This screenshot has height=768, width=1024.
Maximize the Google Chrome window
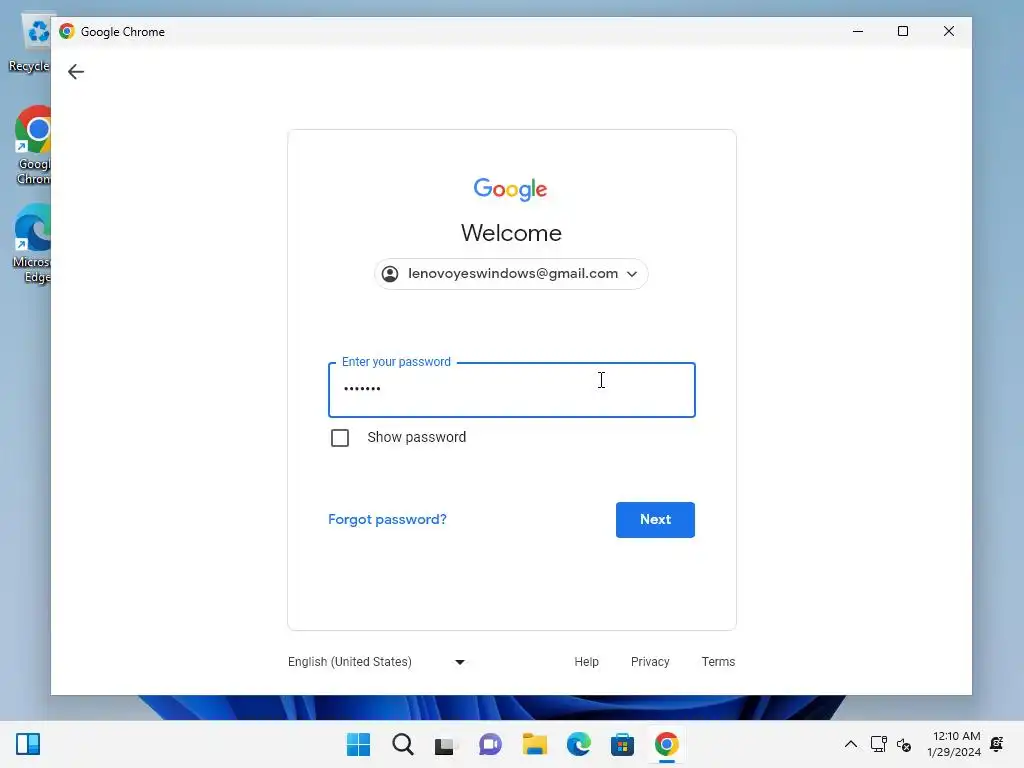pos(903,31)
